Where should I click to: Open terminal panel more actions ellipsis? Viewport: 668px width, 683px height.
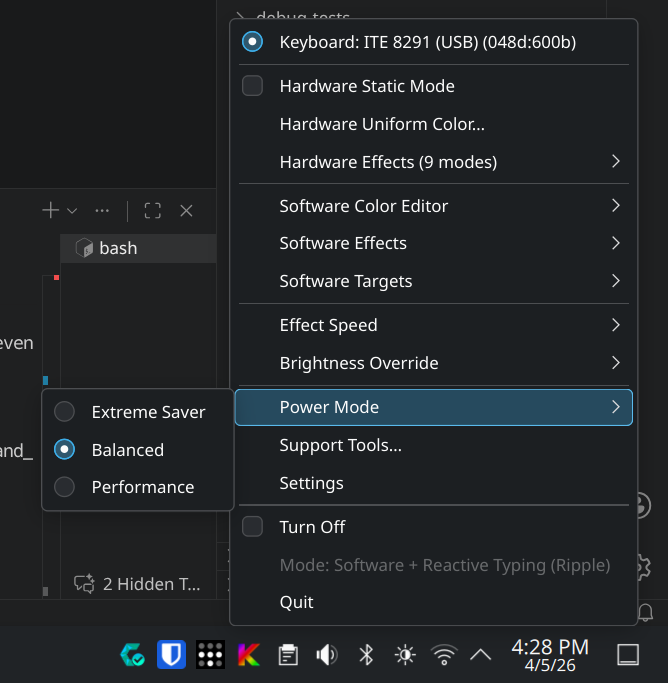pos(102,211)
